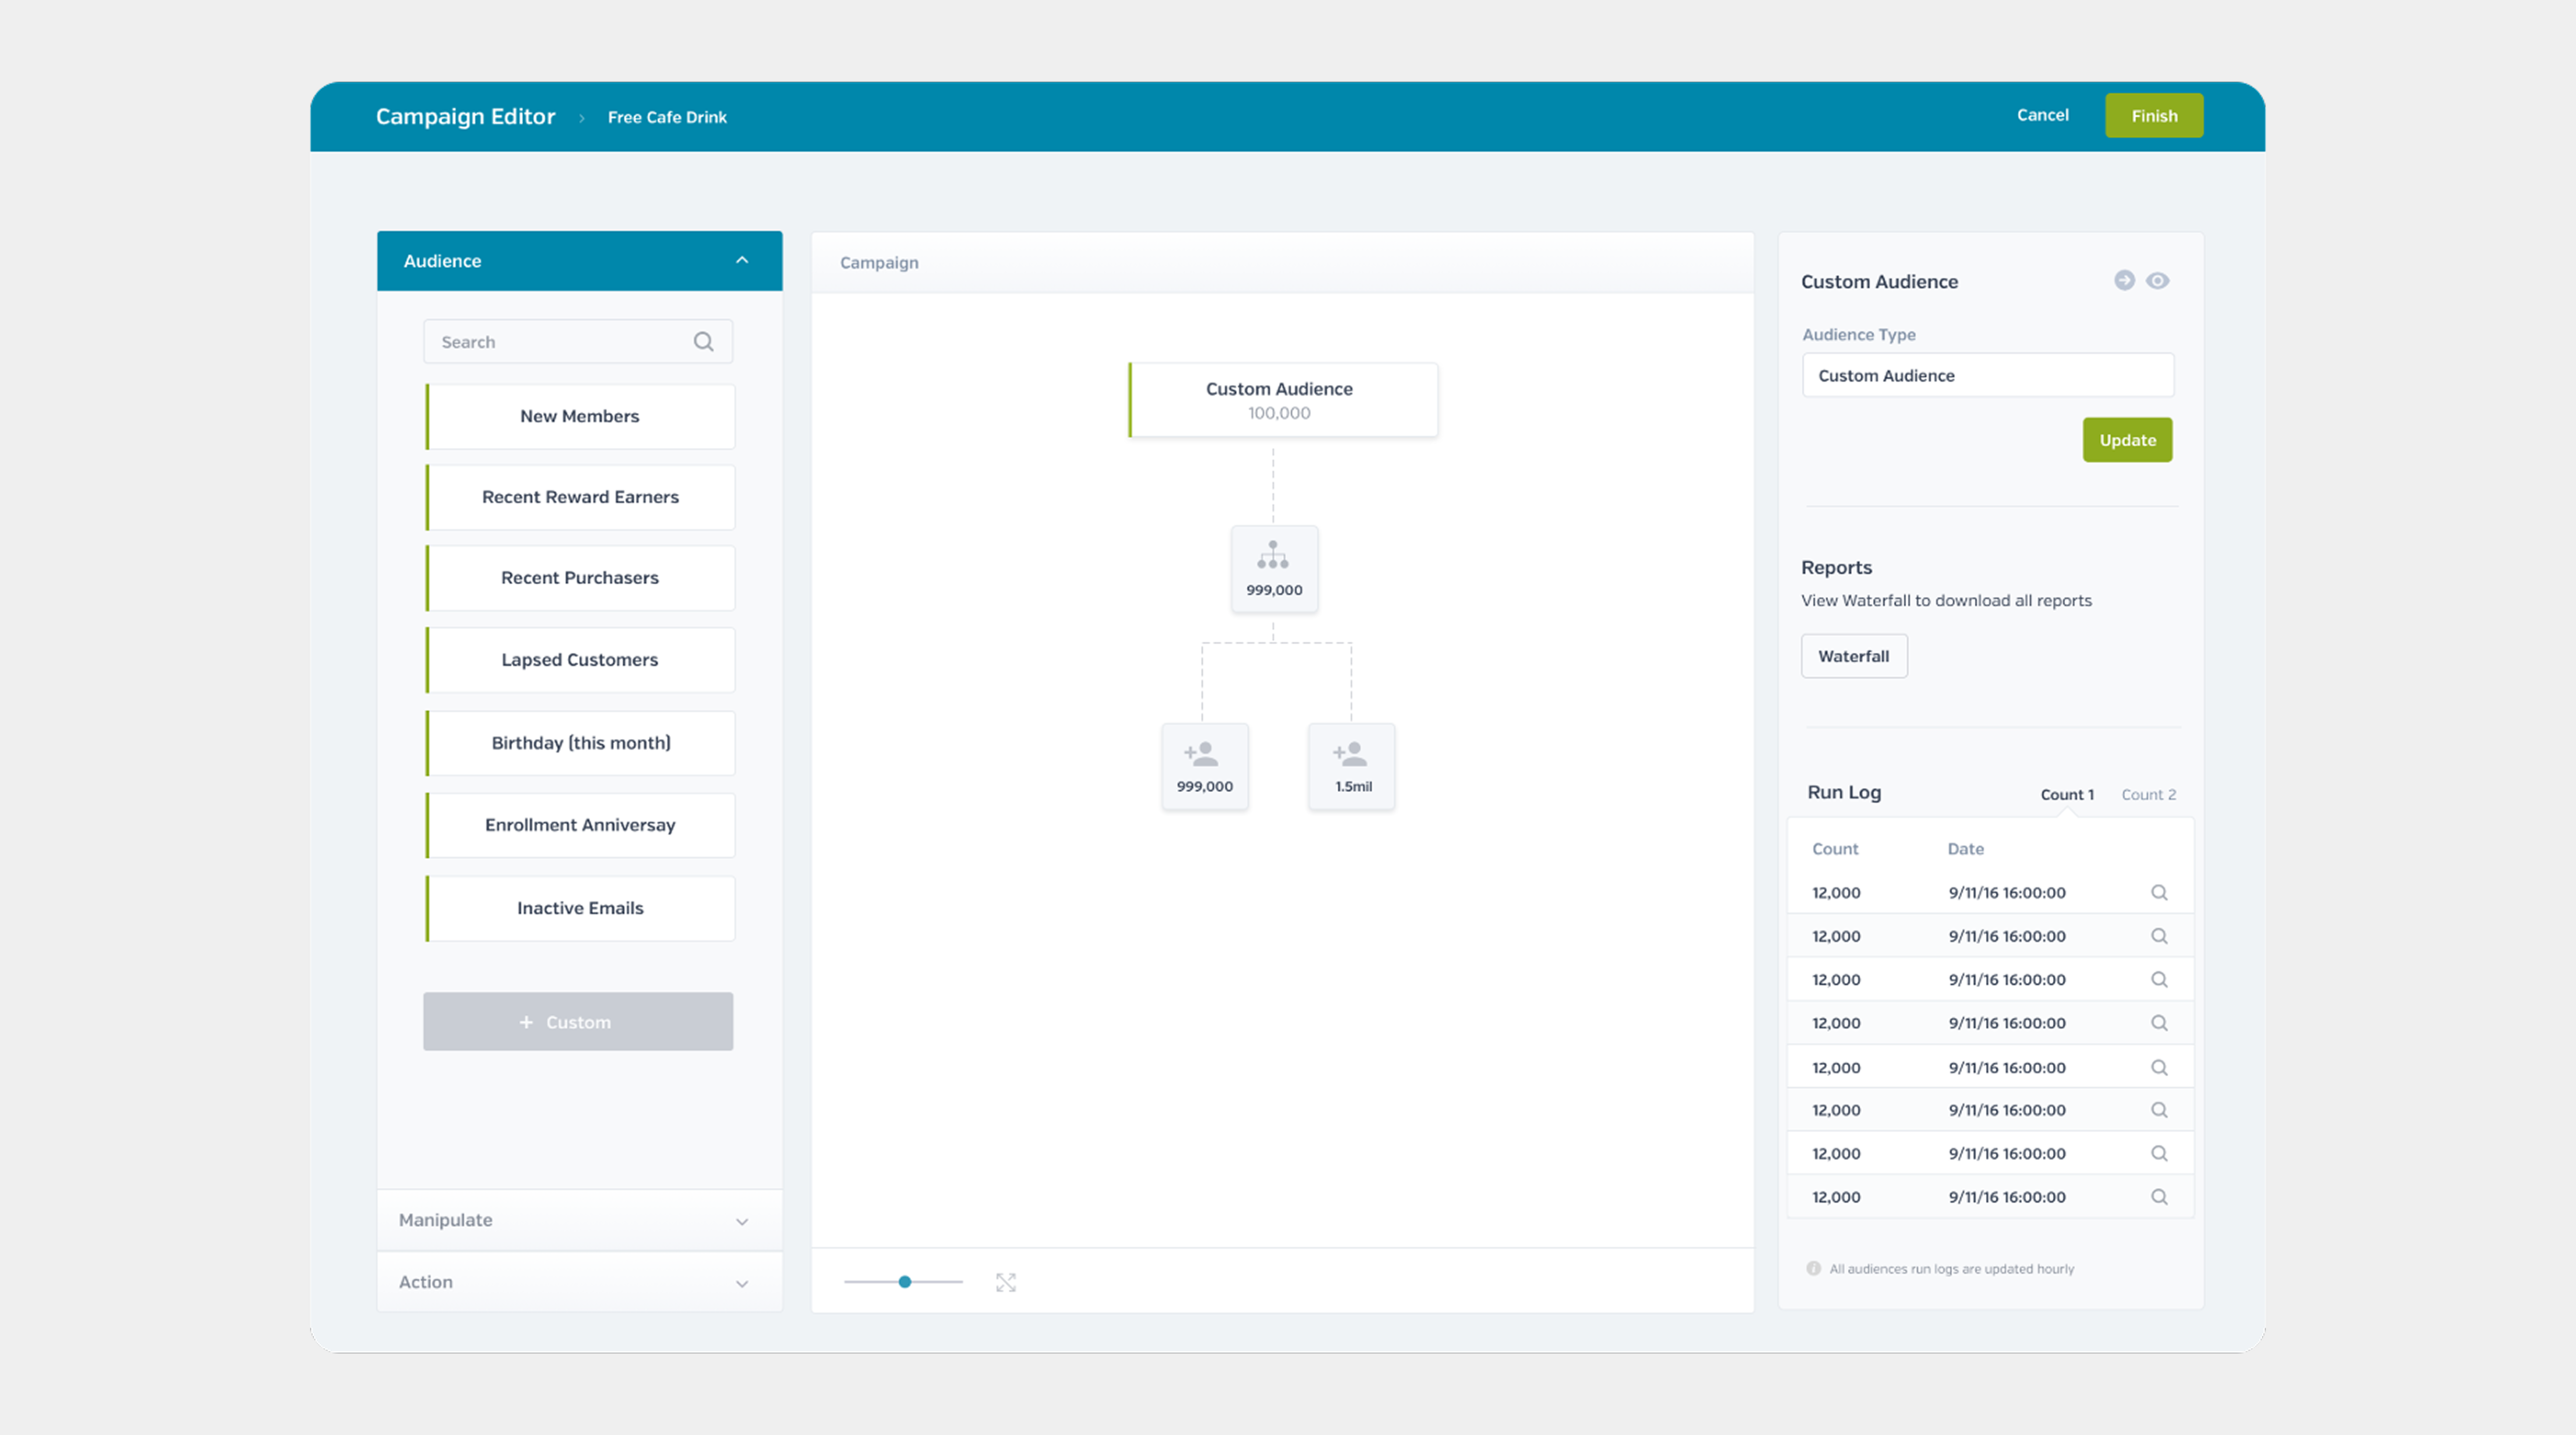This screenshot has width=2576, height=1435.
Task: Add a Custom audience
Action: tap(578, 1022)
